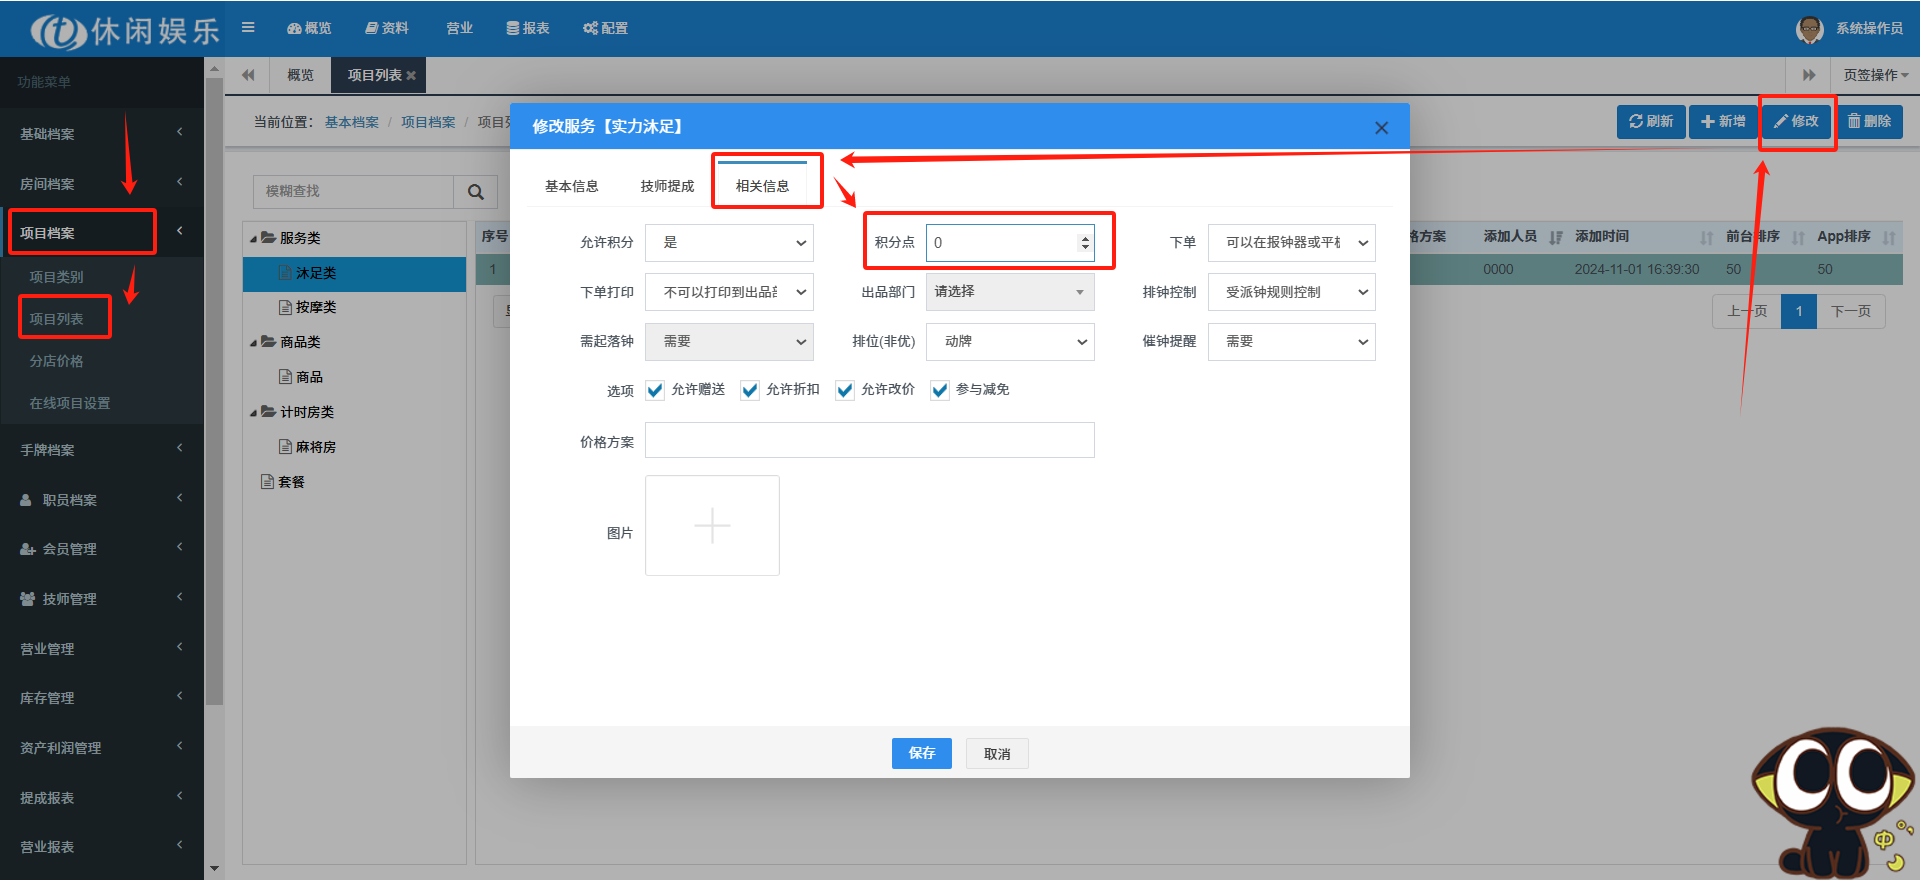
Task: Close the 项目列表 tab with its x icon
Action: 411,76
